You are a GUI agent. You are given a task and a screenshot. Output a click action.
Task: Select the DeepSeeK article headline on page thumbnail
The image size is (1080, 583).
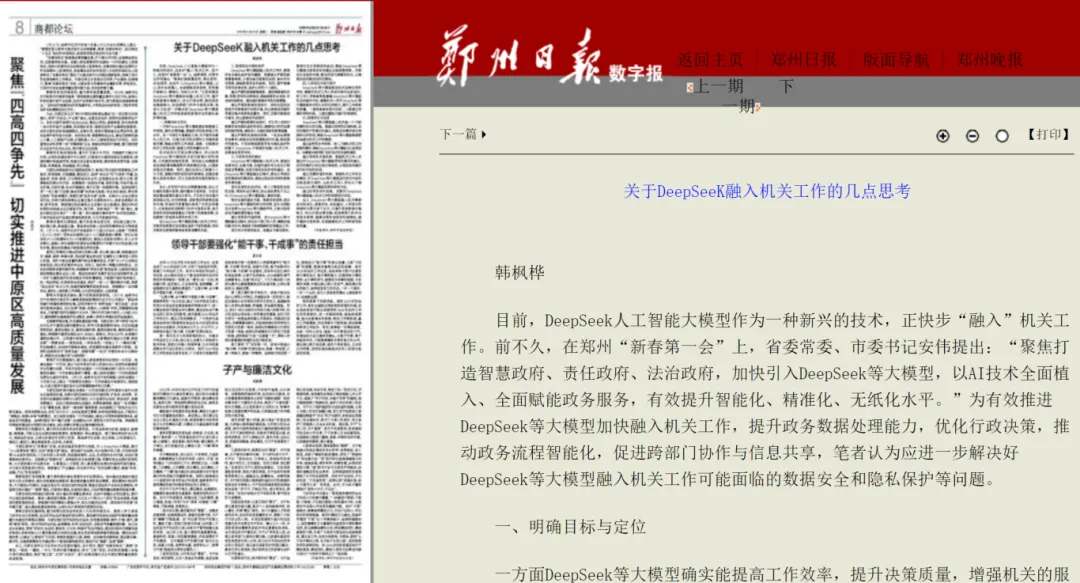pyautogui.click(x=257, y=48)
